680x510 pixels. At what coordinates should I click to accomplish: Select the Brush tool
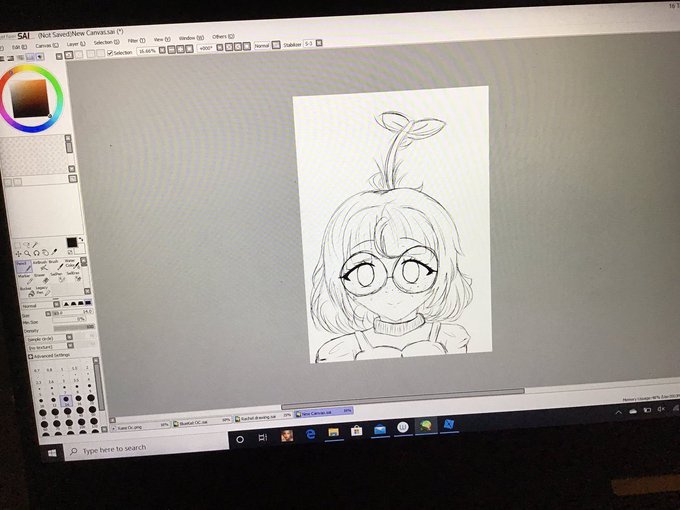[57, 265]
